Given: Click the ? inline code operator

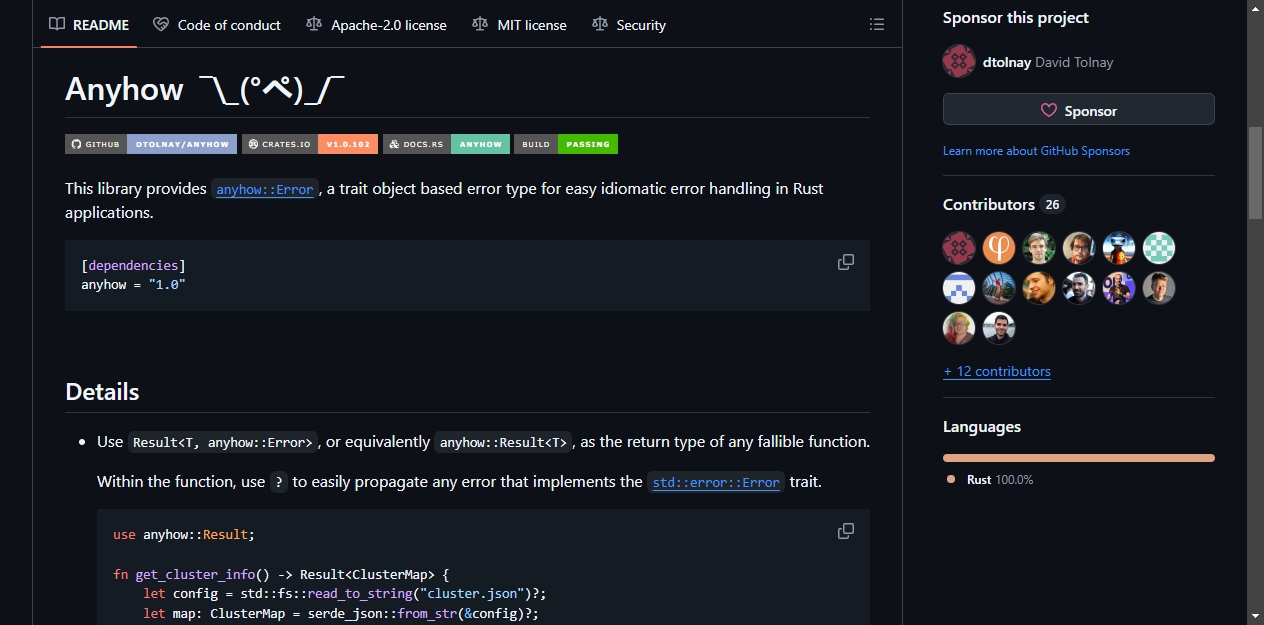Looking at the screenshot, I should (x=279, y=482).
